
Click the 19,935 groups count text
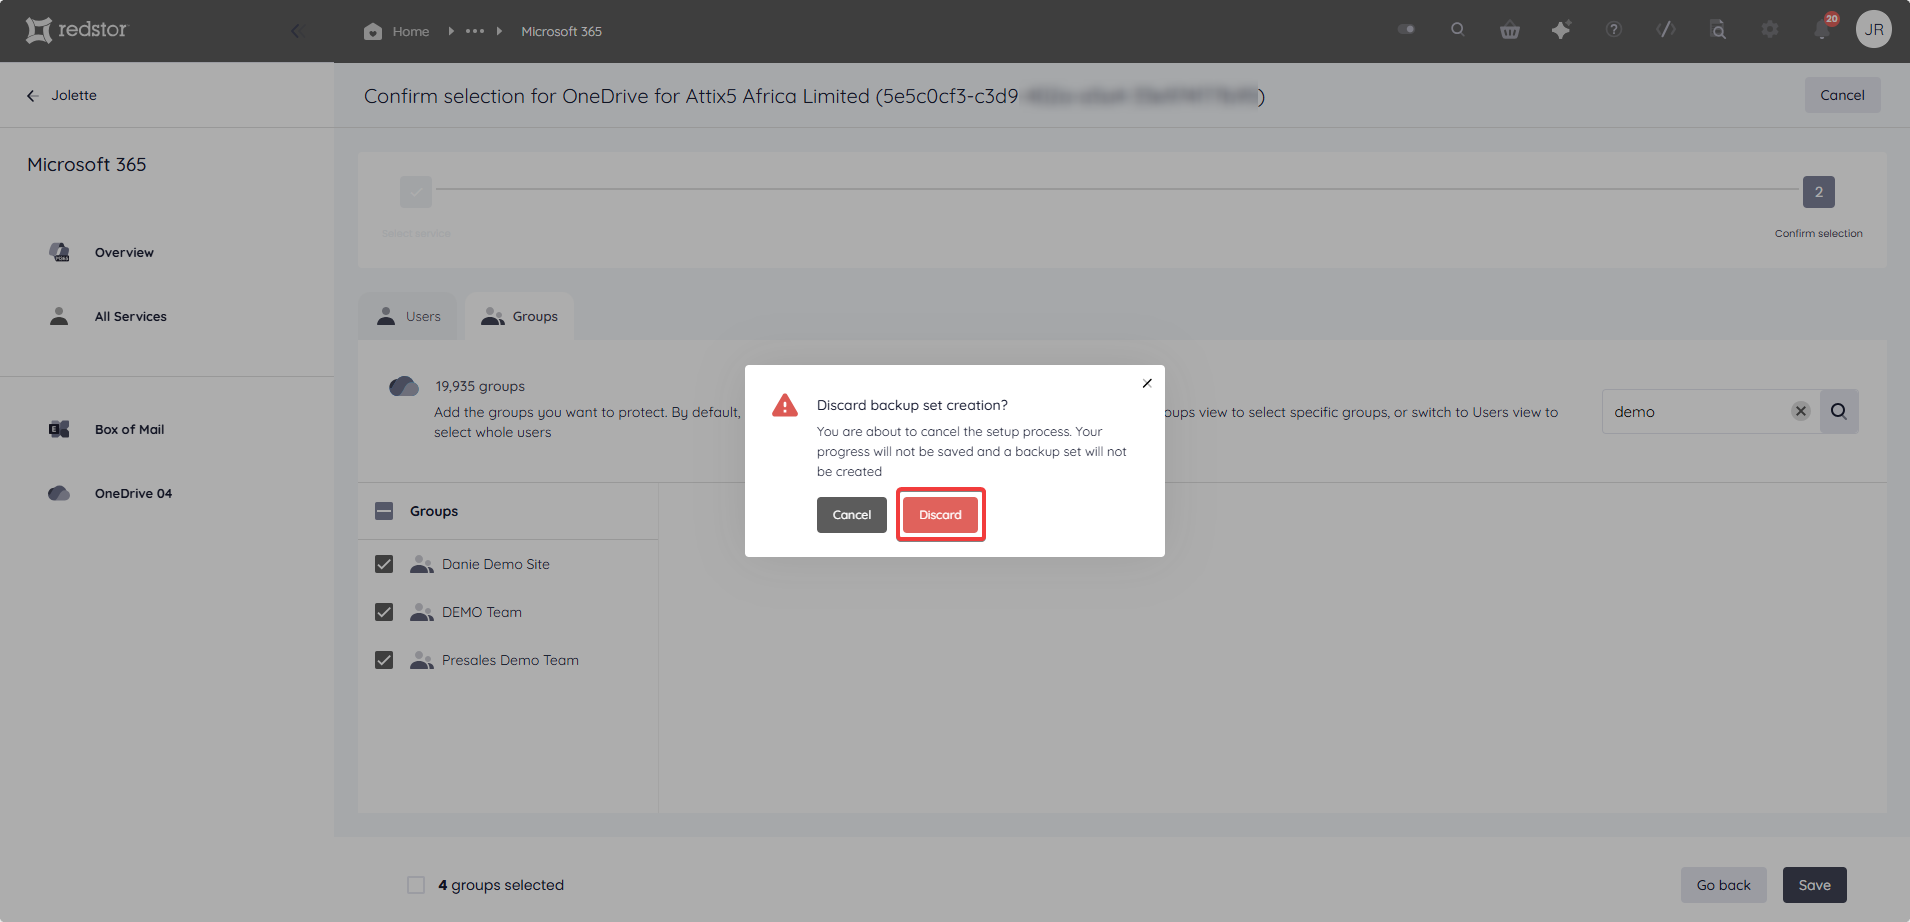(x=480, y=387)
